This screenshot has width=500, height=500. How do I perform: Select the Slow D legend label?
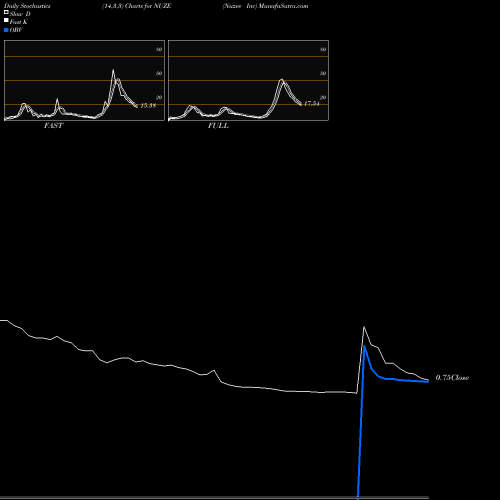coord(20,14)
